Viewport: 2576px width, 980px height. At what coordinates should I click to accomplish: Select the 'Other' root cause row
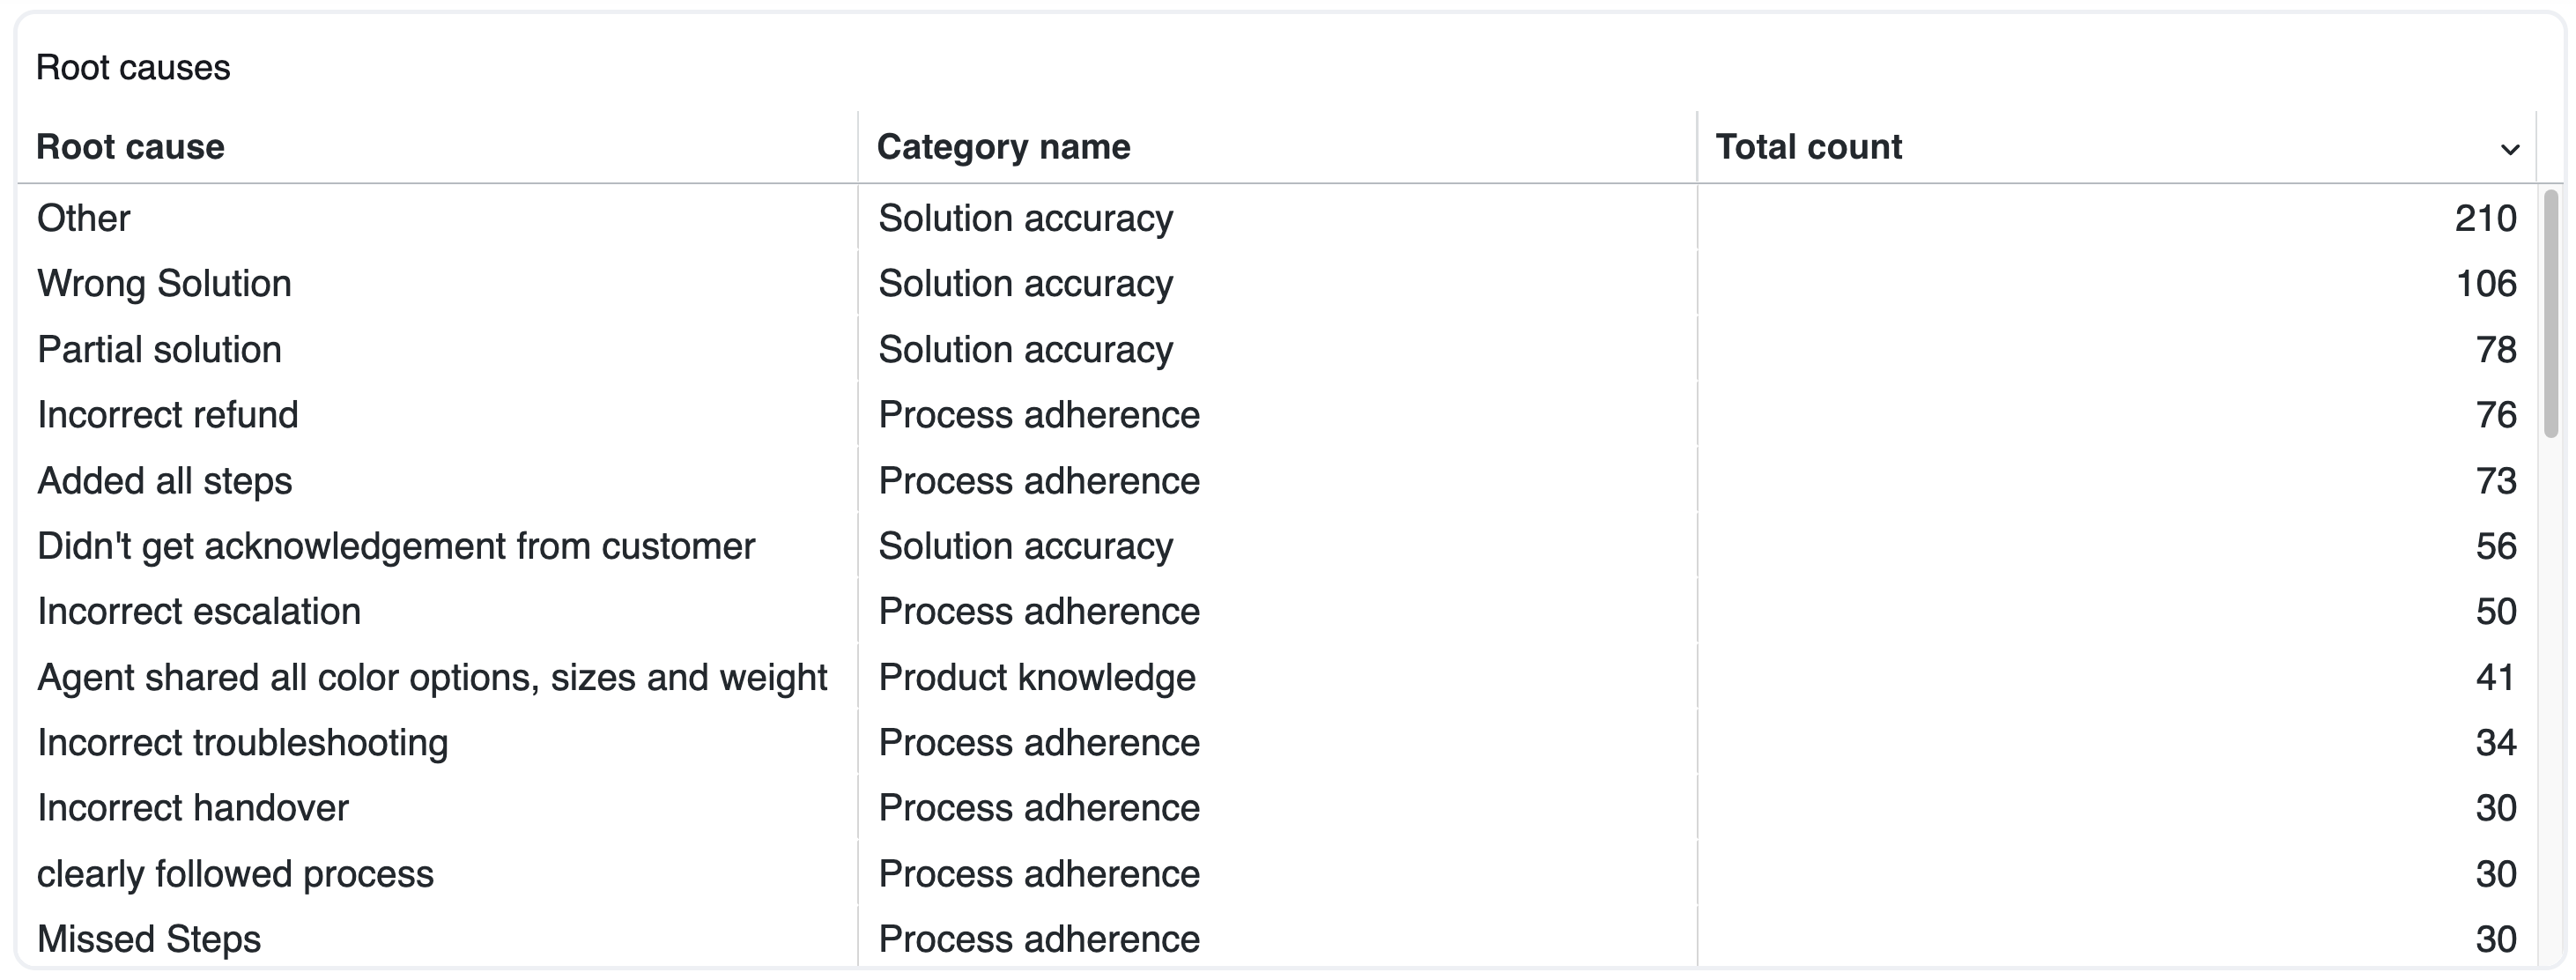tap(84, 218)
